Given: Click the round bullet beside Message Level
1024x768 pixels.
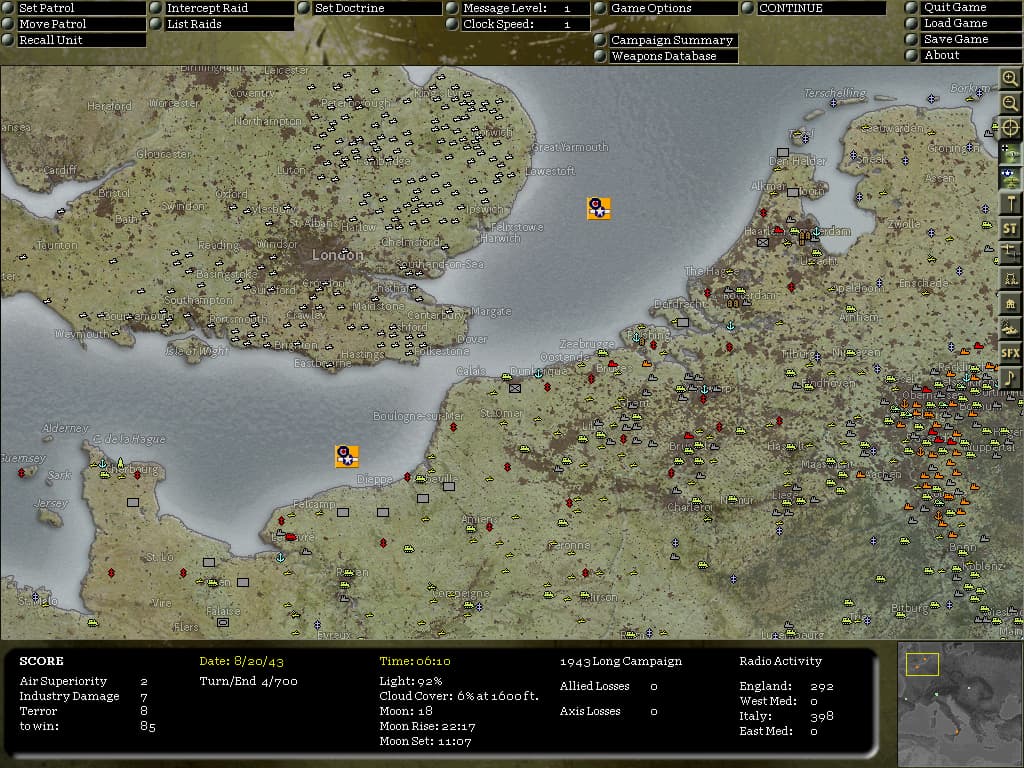Looking at the screenshot, I should coord(452,8).
